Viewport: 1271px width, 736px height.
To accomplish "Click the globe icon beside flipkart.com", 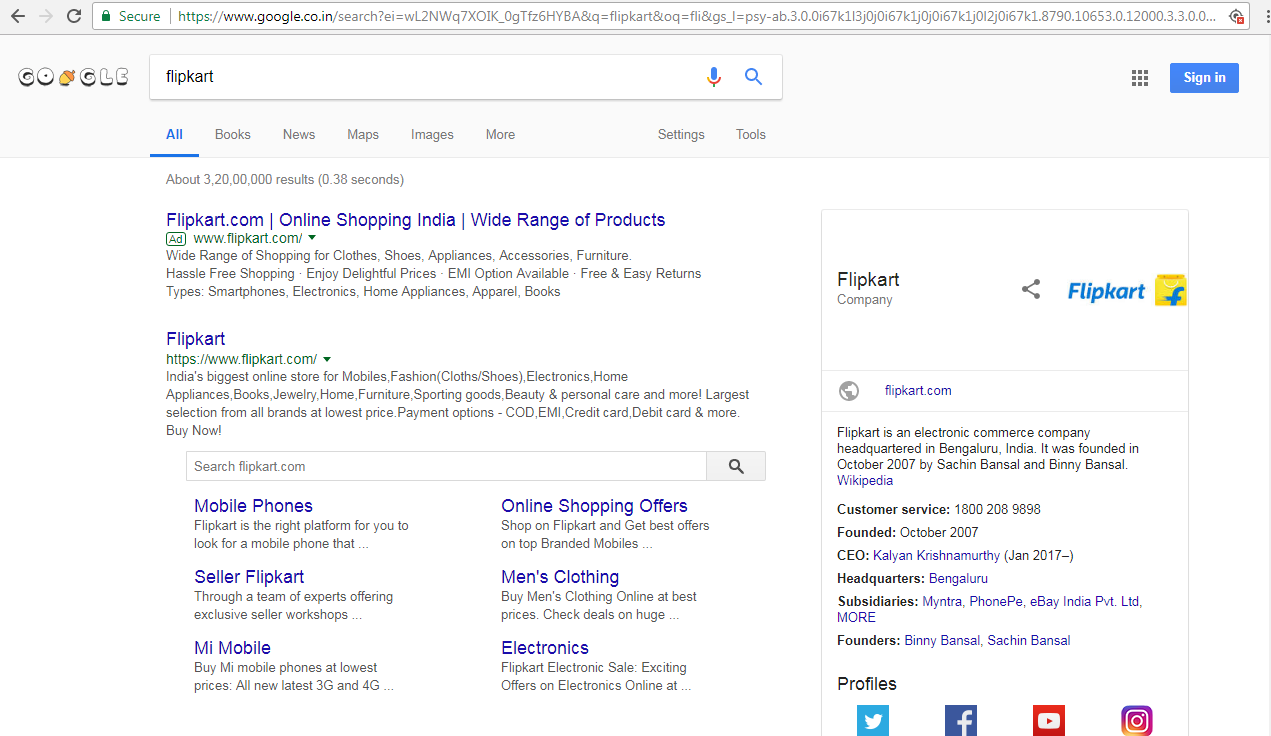I will pyautogui.click(x=849, y=391).
